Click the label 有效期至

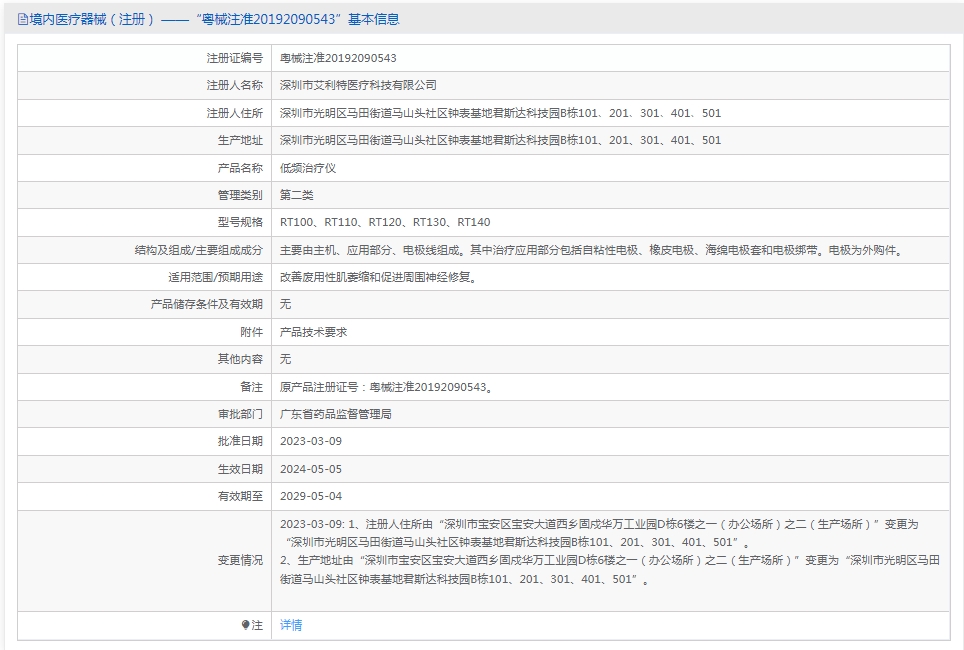(240, 496)
